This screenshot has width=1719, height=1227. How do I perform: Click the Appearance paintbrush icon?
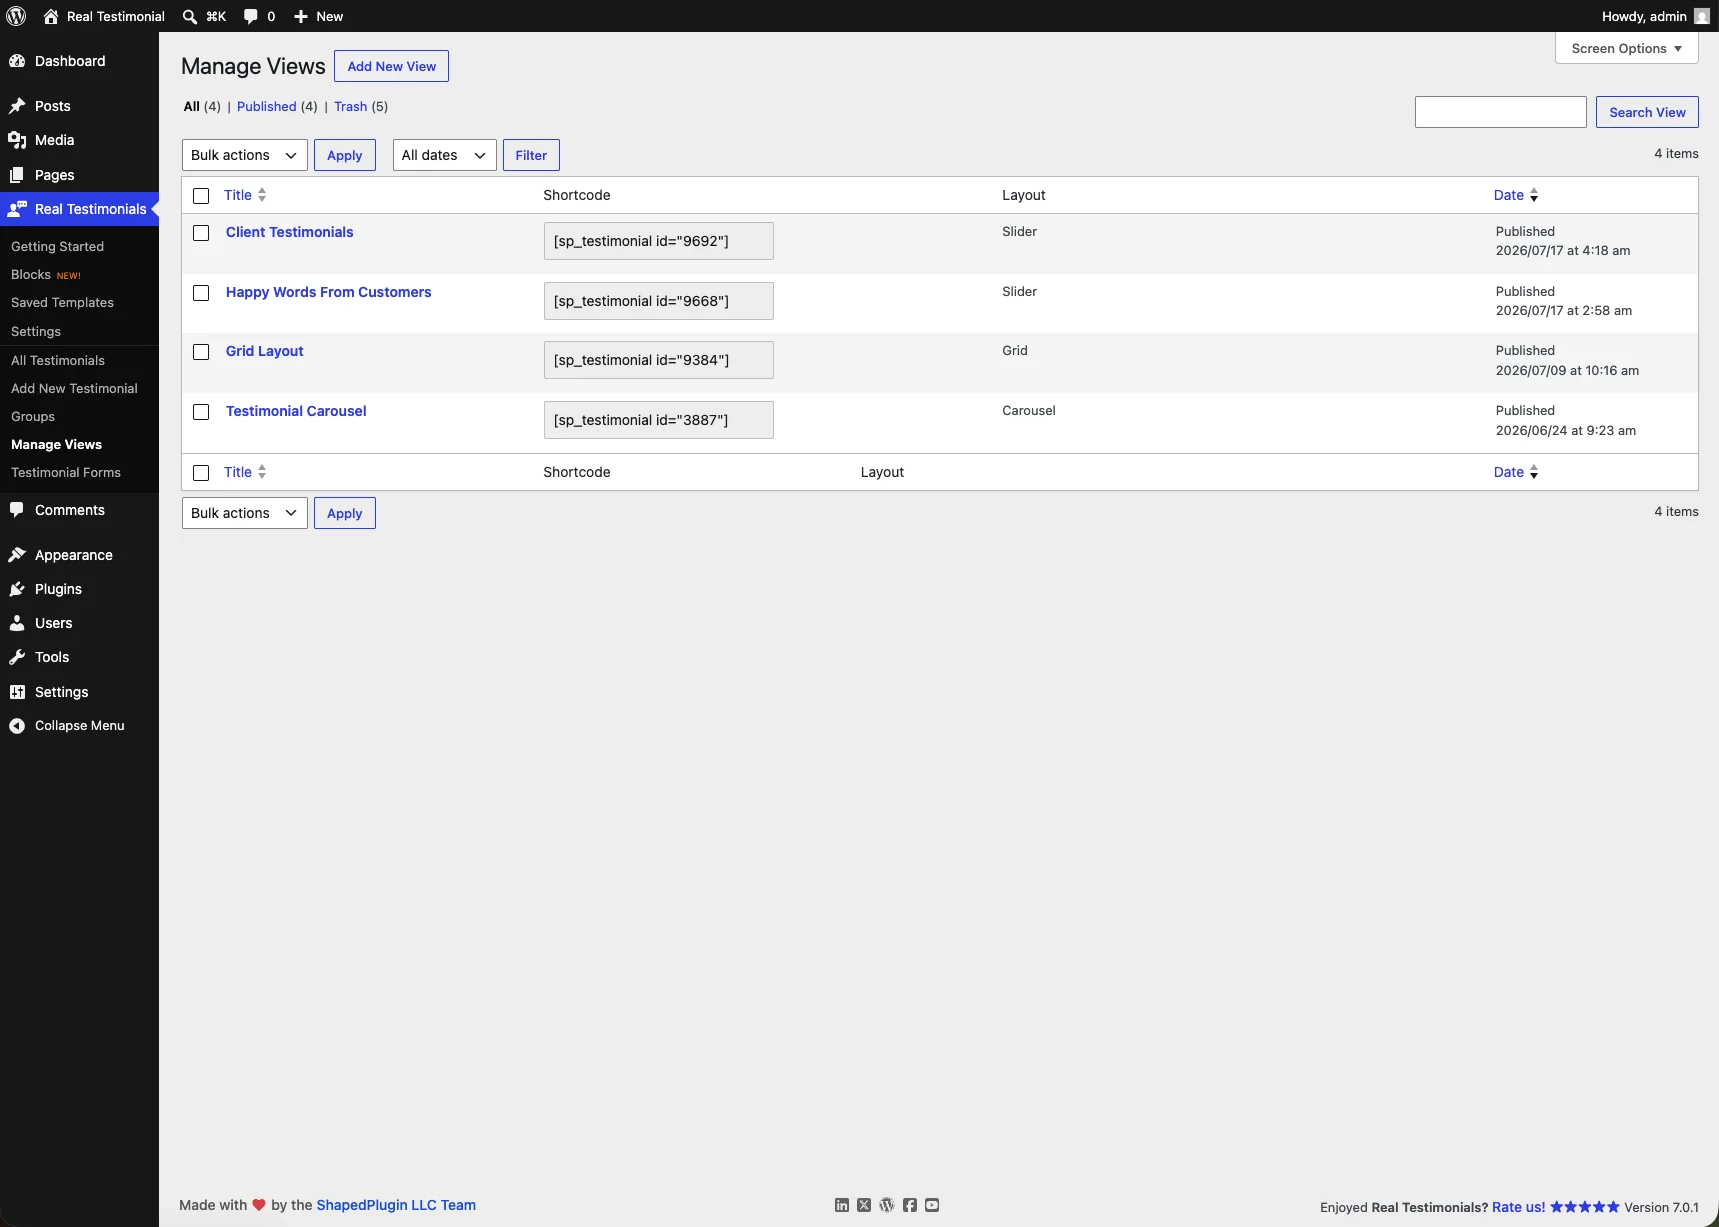click(x=17, y=555)
